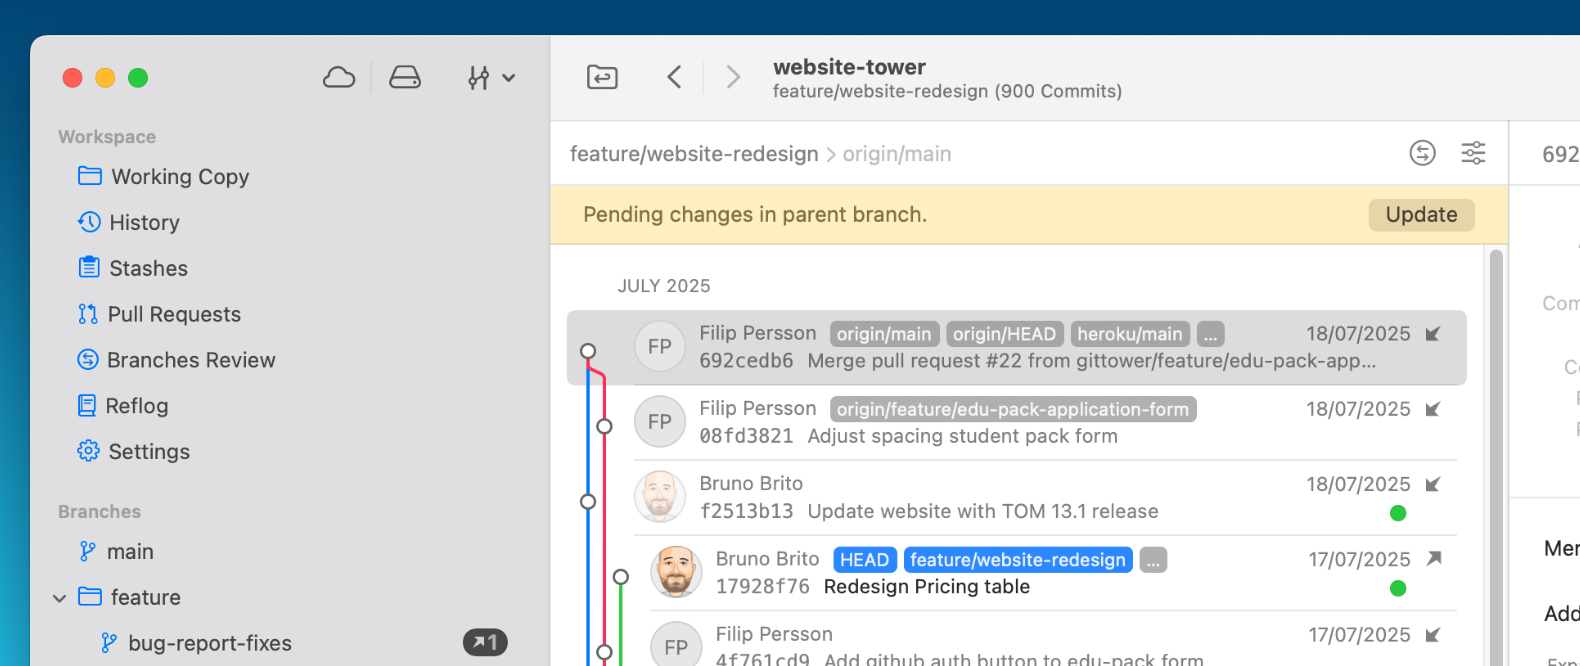Click the commit list vertical scrollbar
The width and height of the screenshot is (1580, 666).
pyautogui.click(x=1496, y=450)
